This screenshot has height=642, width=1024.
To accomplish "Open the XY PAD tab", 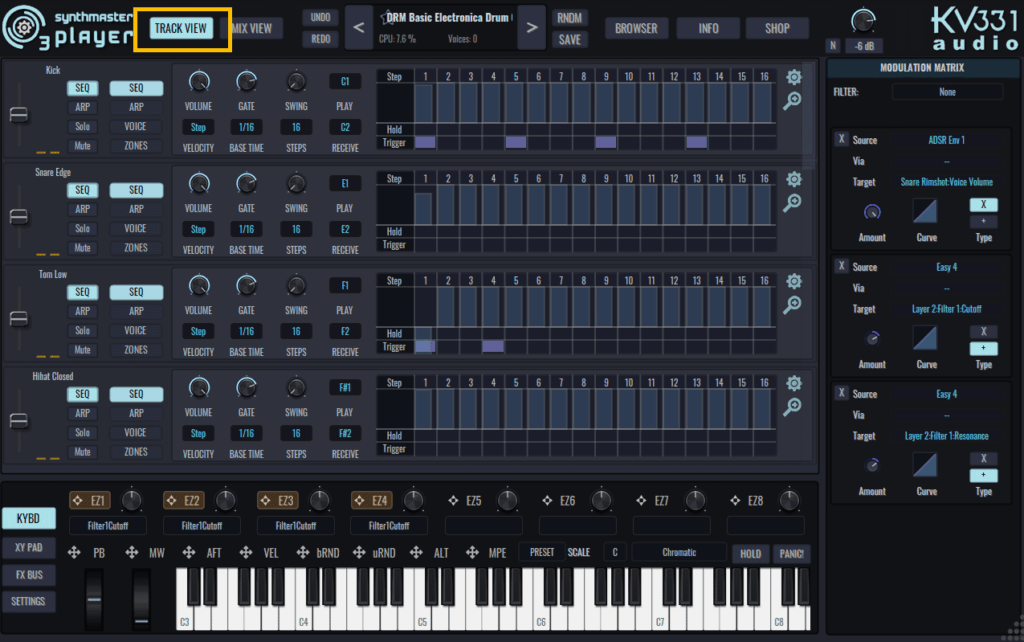I will click(28, 547).
